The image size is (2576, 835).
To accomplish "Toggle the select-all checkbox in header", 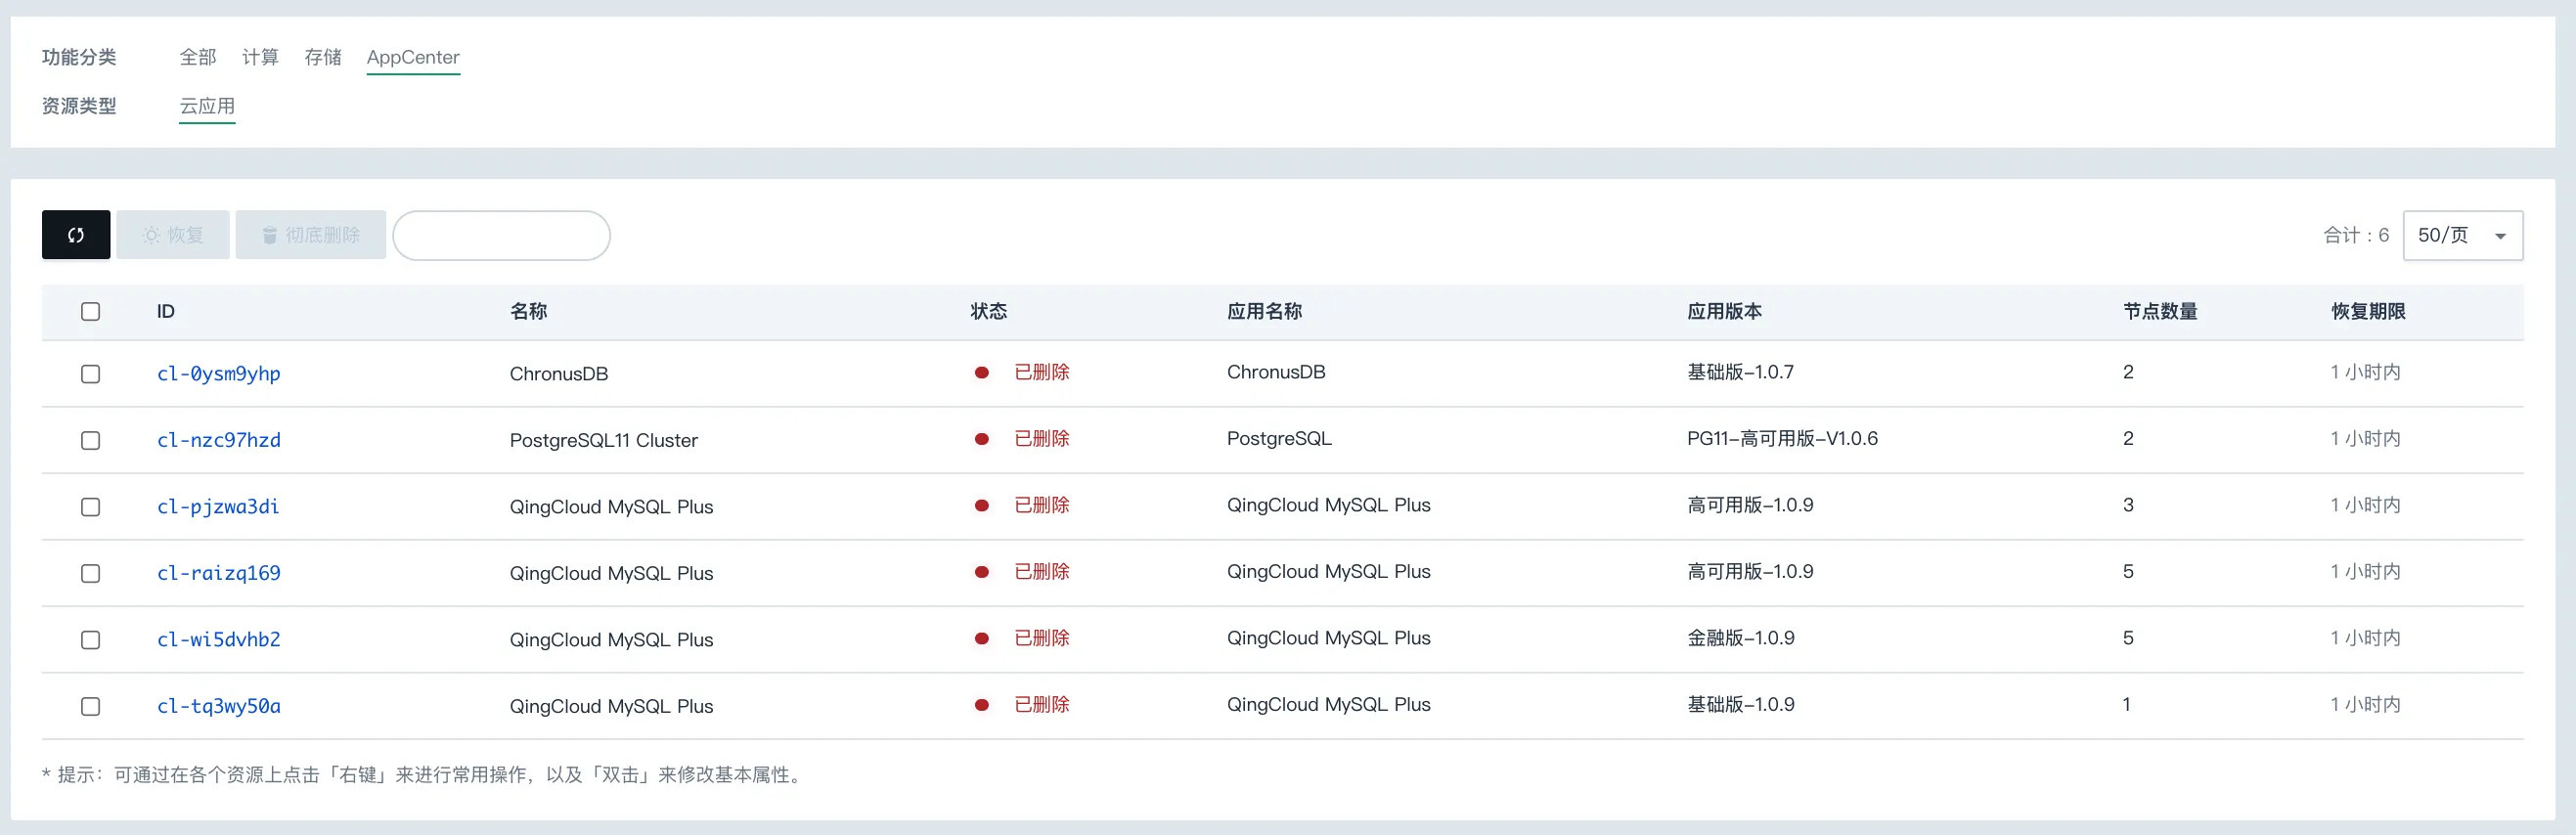I will click(x=90, y=311).
